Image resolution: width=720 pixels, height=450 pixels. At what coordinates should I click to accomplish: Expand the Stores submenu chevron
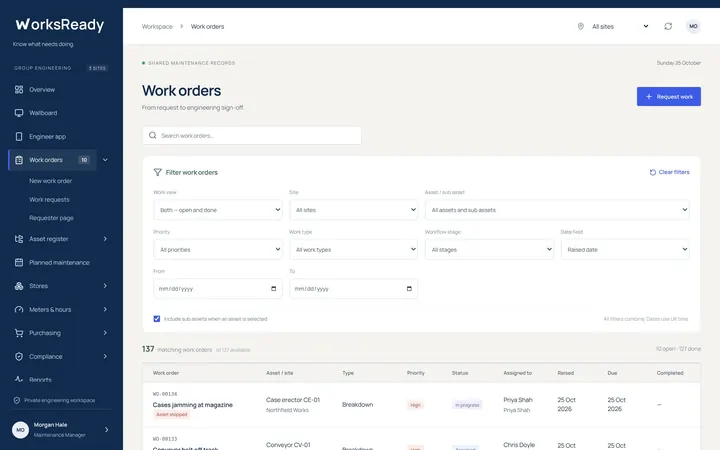click(x=105, y=286)
